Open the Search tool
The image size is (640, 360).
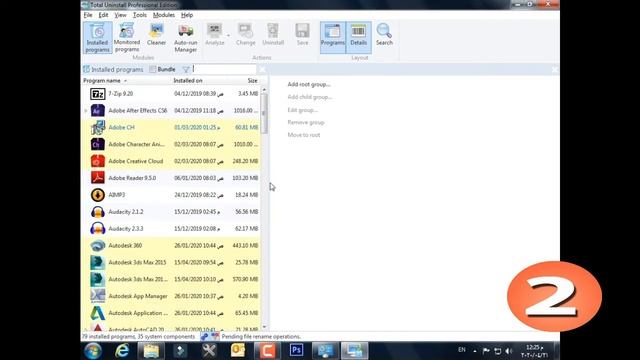click(x=384, y=34)
